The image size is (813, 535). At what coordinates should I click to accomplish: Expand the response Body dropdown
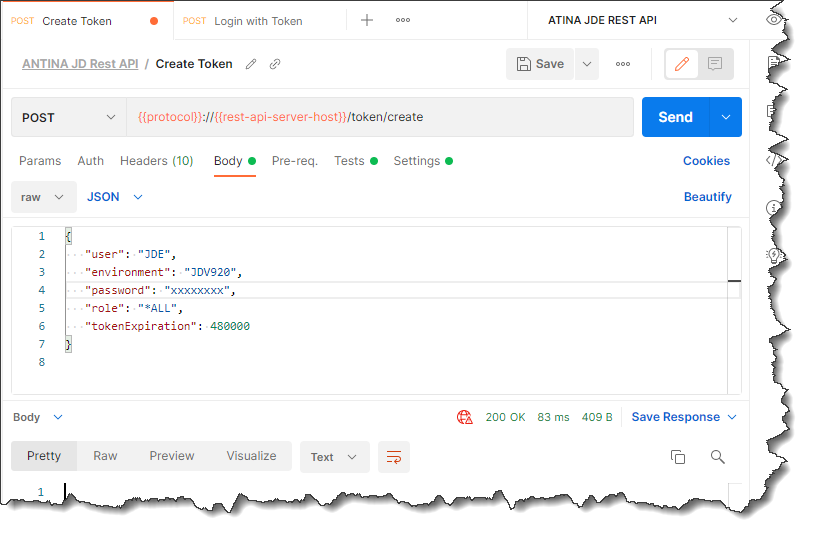coord(38,417)
